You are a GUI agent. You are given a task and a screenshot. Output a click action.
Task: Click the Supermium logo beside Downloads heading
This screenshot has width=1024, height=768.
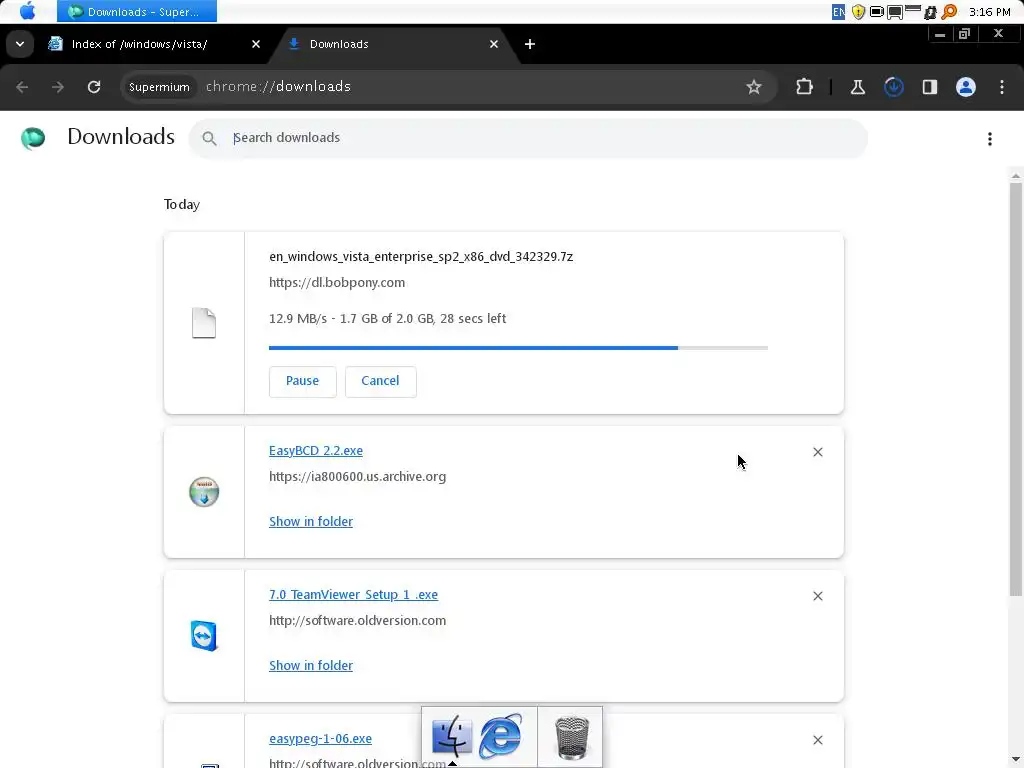[33, 138]
